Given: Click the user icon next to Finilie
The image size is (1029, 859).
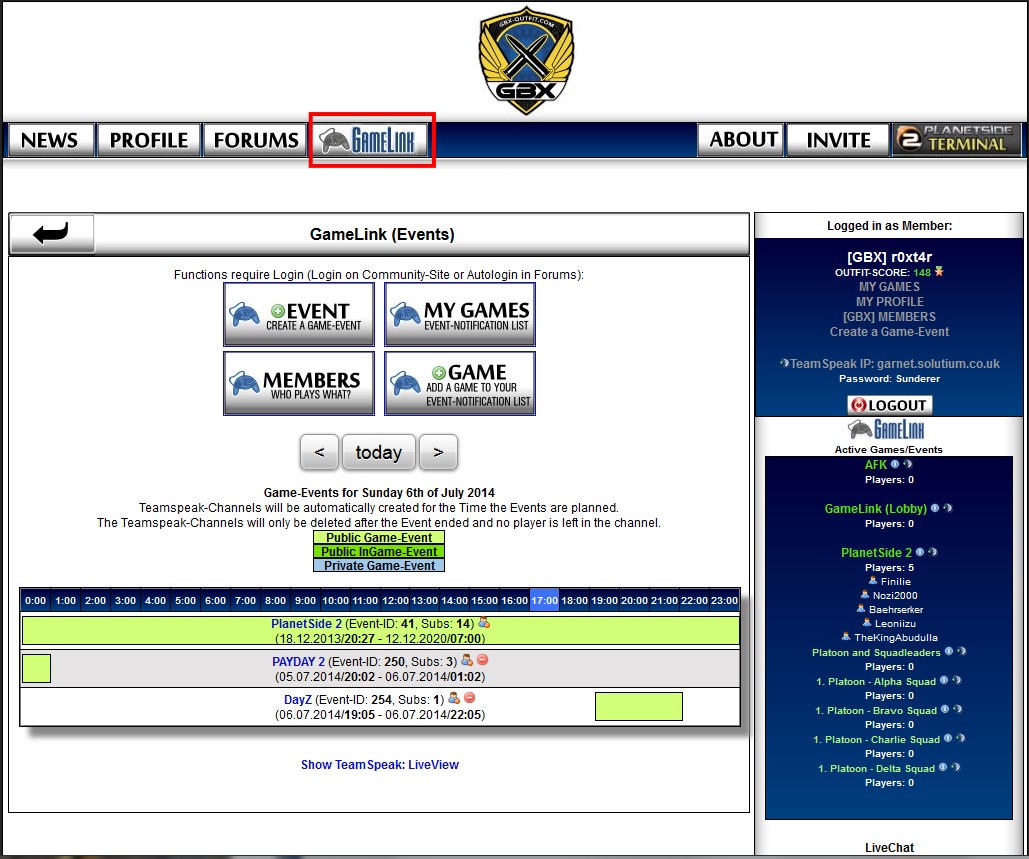Looking at the screenshot, I should click(873, 581).
